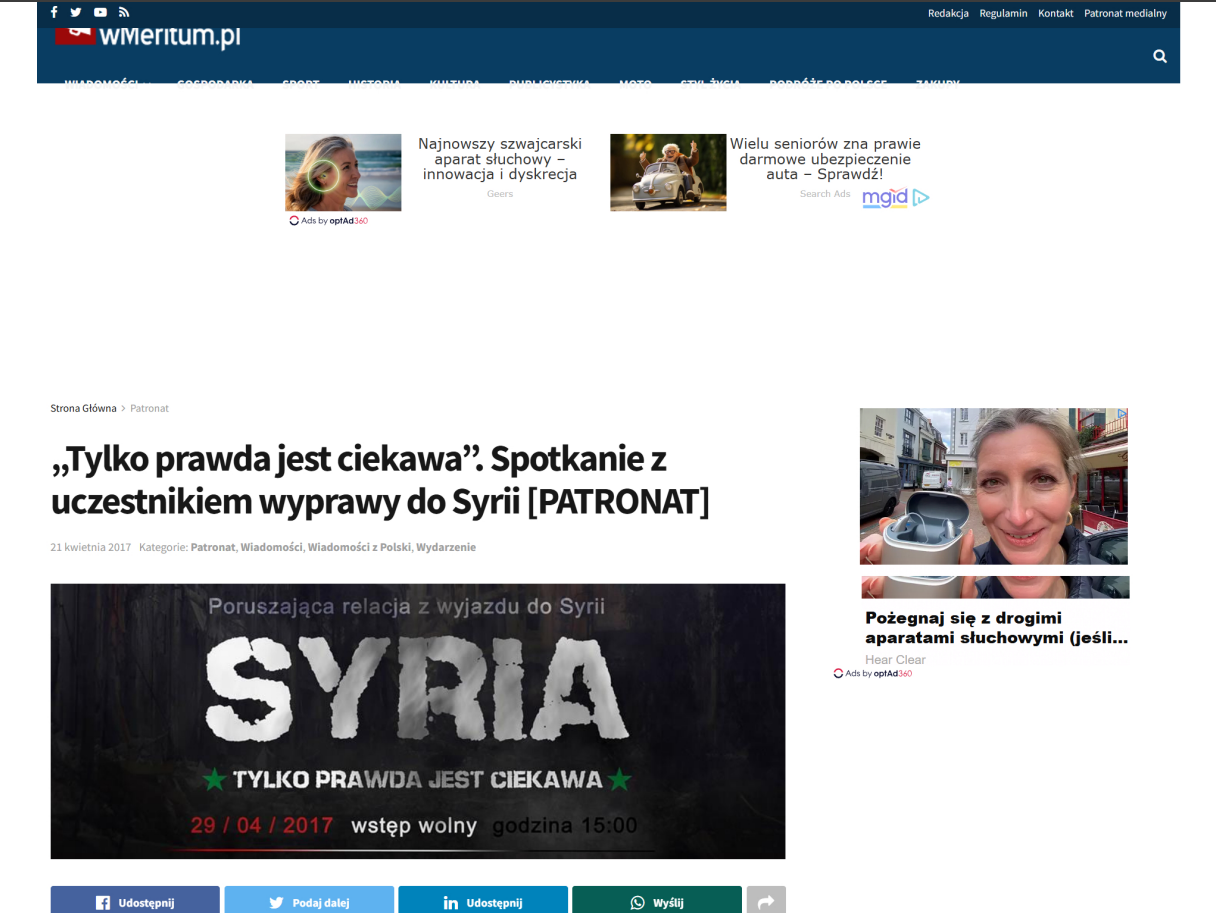This screenshot has width=1216, height=913.
Task: Open the RSS feed icon
Action: pyautogui.click(x=123, y=12)
